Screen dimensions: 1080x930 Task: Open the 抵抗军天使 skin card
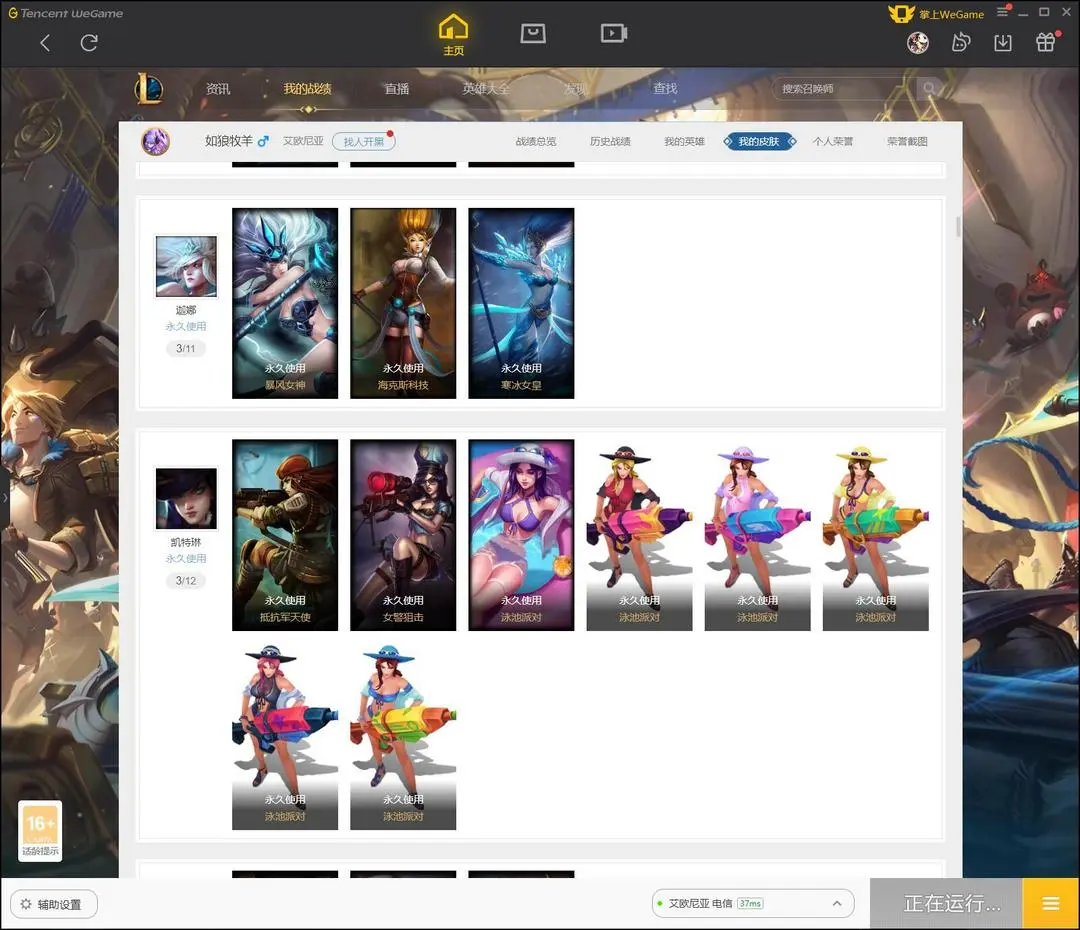tap(285, 535)
